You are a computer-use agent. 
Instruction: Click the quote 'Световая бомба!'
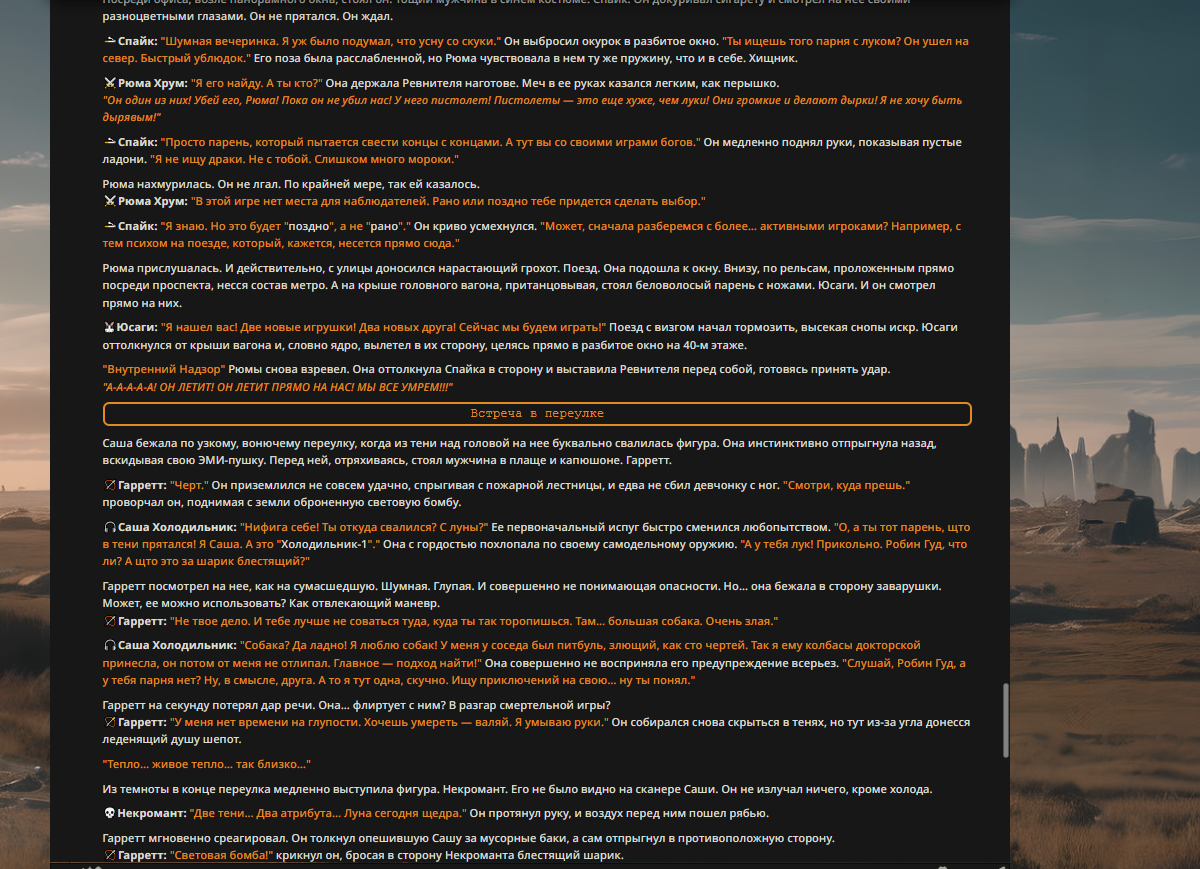tap(221, 855)
